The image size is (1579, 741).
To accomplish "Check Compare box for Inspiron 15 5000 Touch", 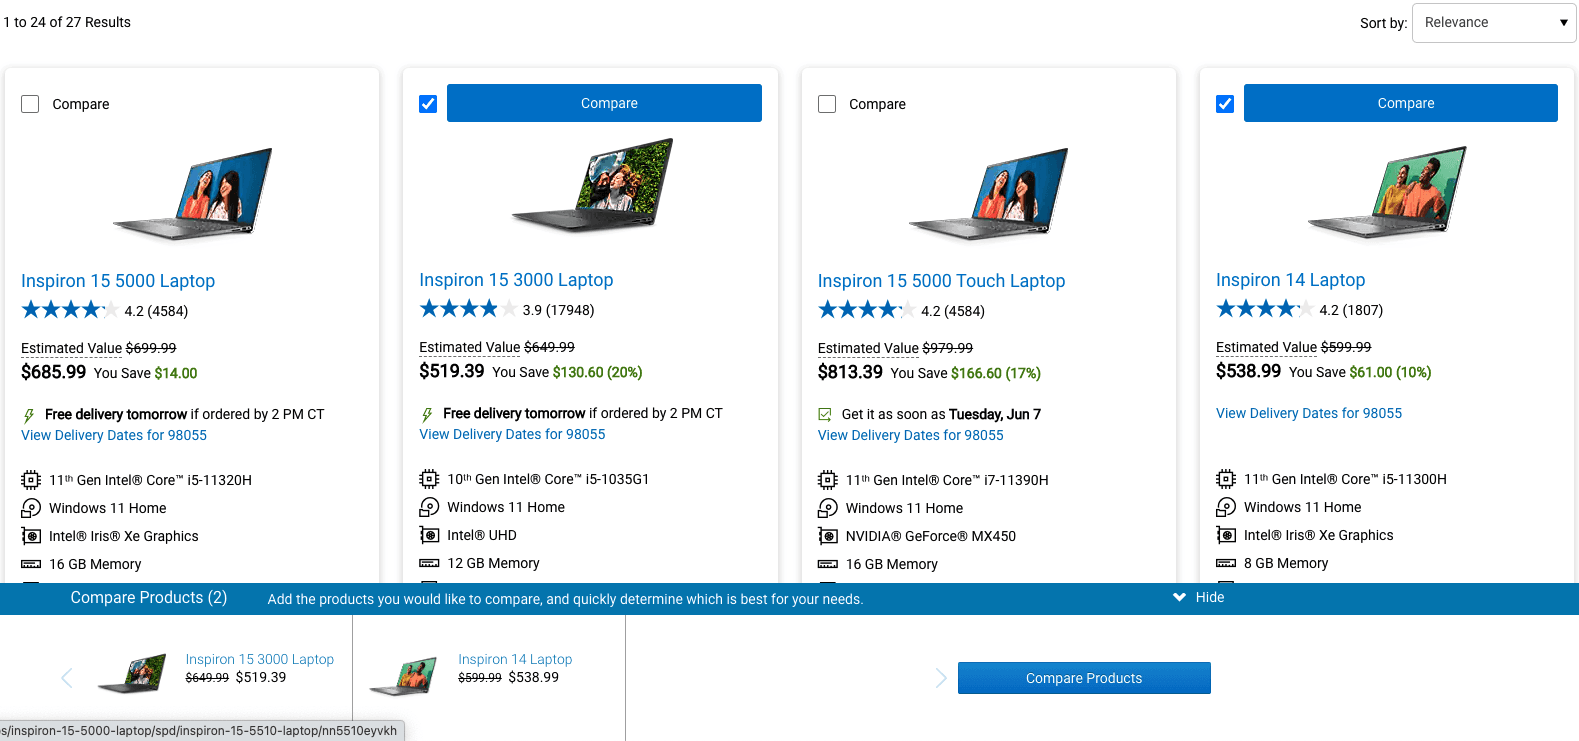I will coord(827,104).
